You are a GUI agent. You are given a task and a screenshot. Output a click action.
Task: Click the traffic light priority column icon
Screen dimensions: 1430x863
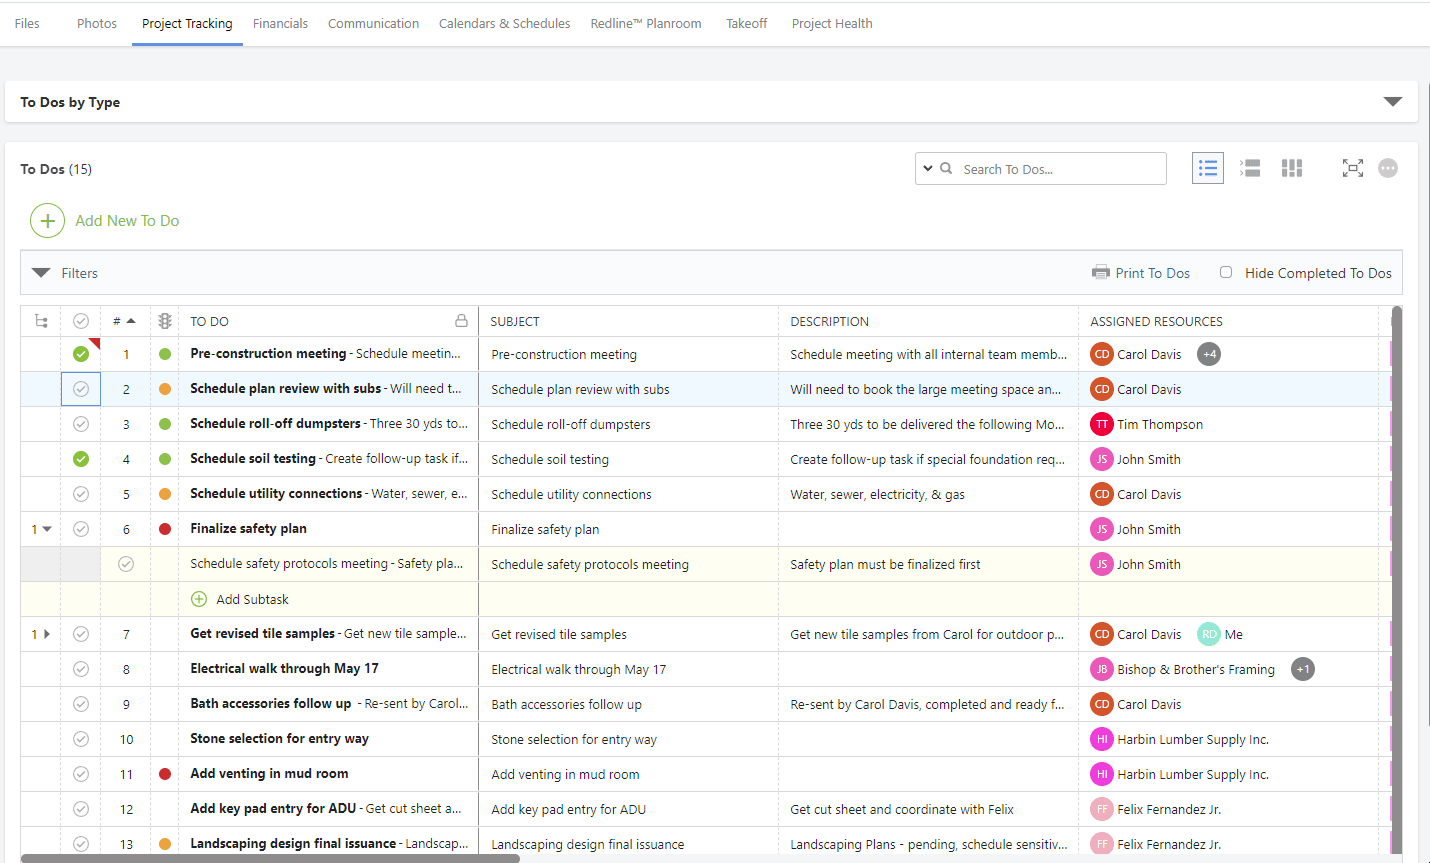(x=165, y=321)
